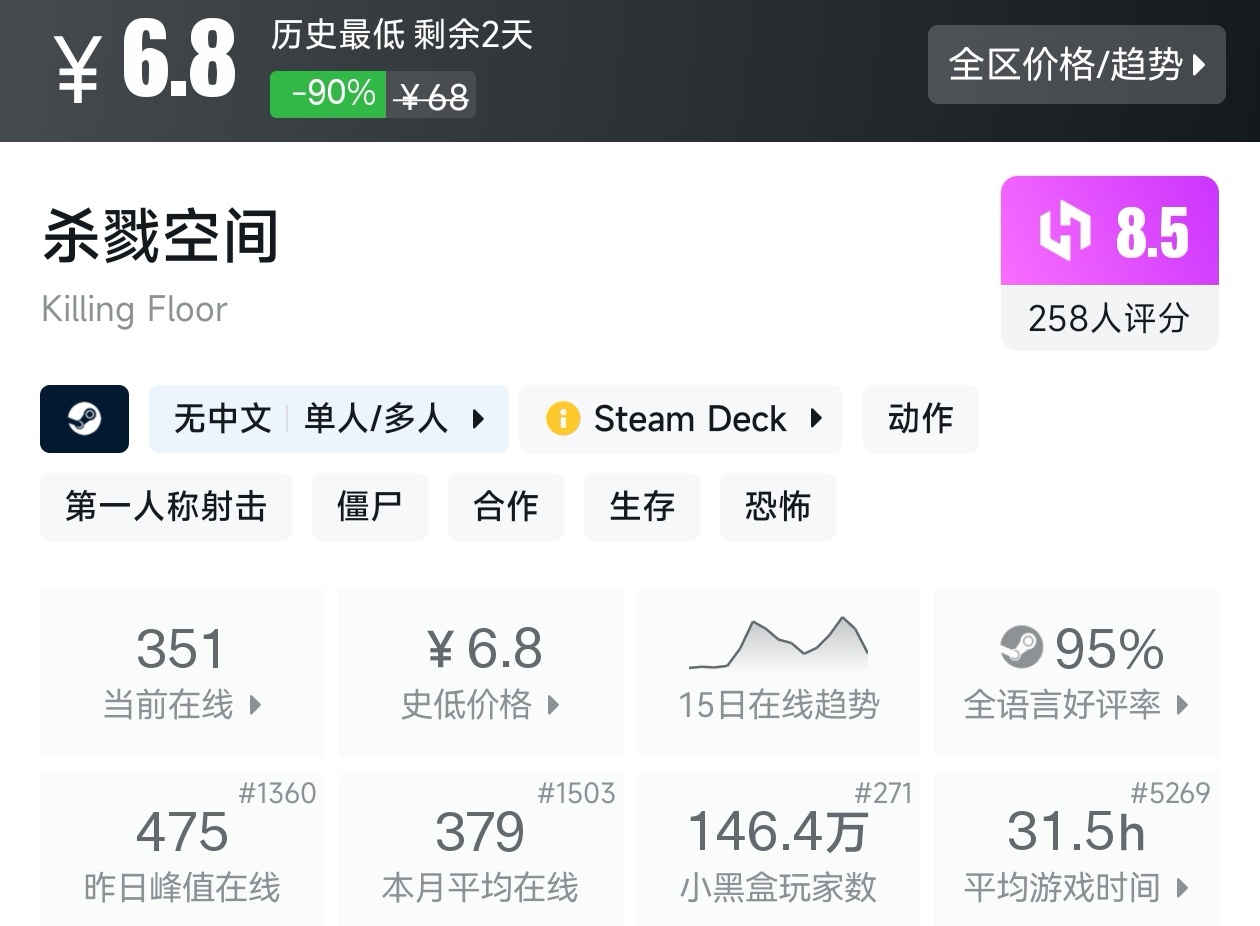Open the 小黑盒玩家数 player count card
The image size is (1260, 926).
click(x=778, y=849)
